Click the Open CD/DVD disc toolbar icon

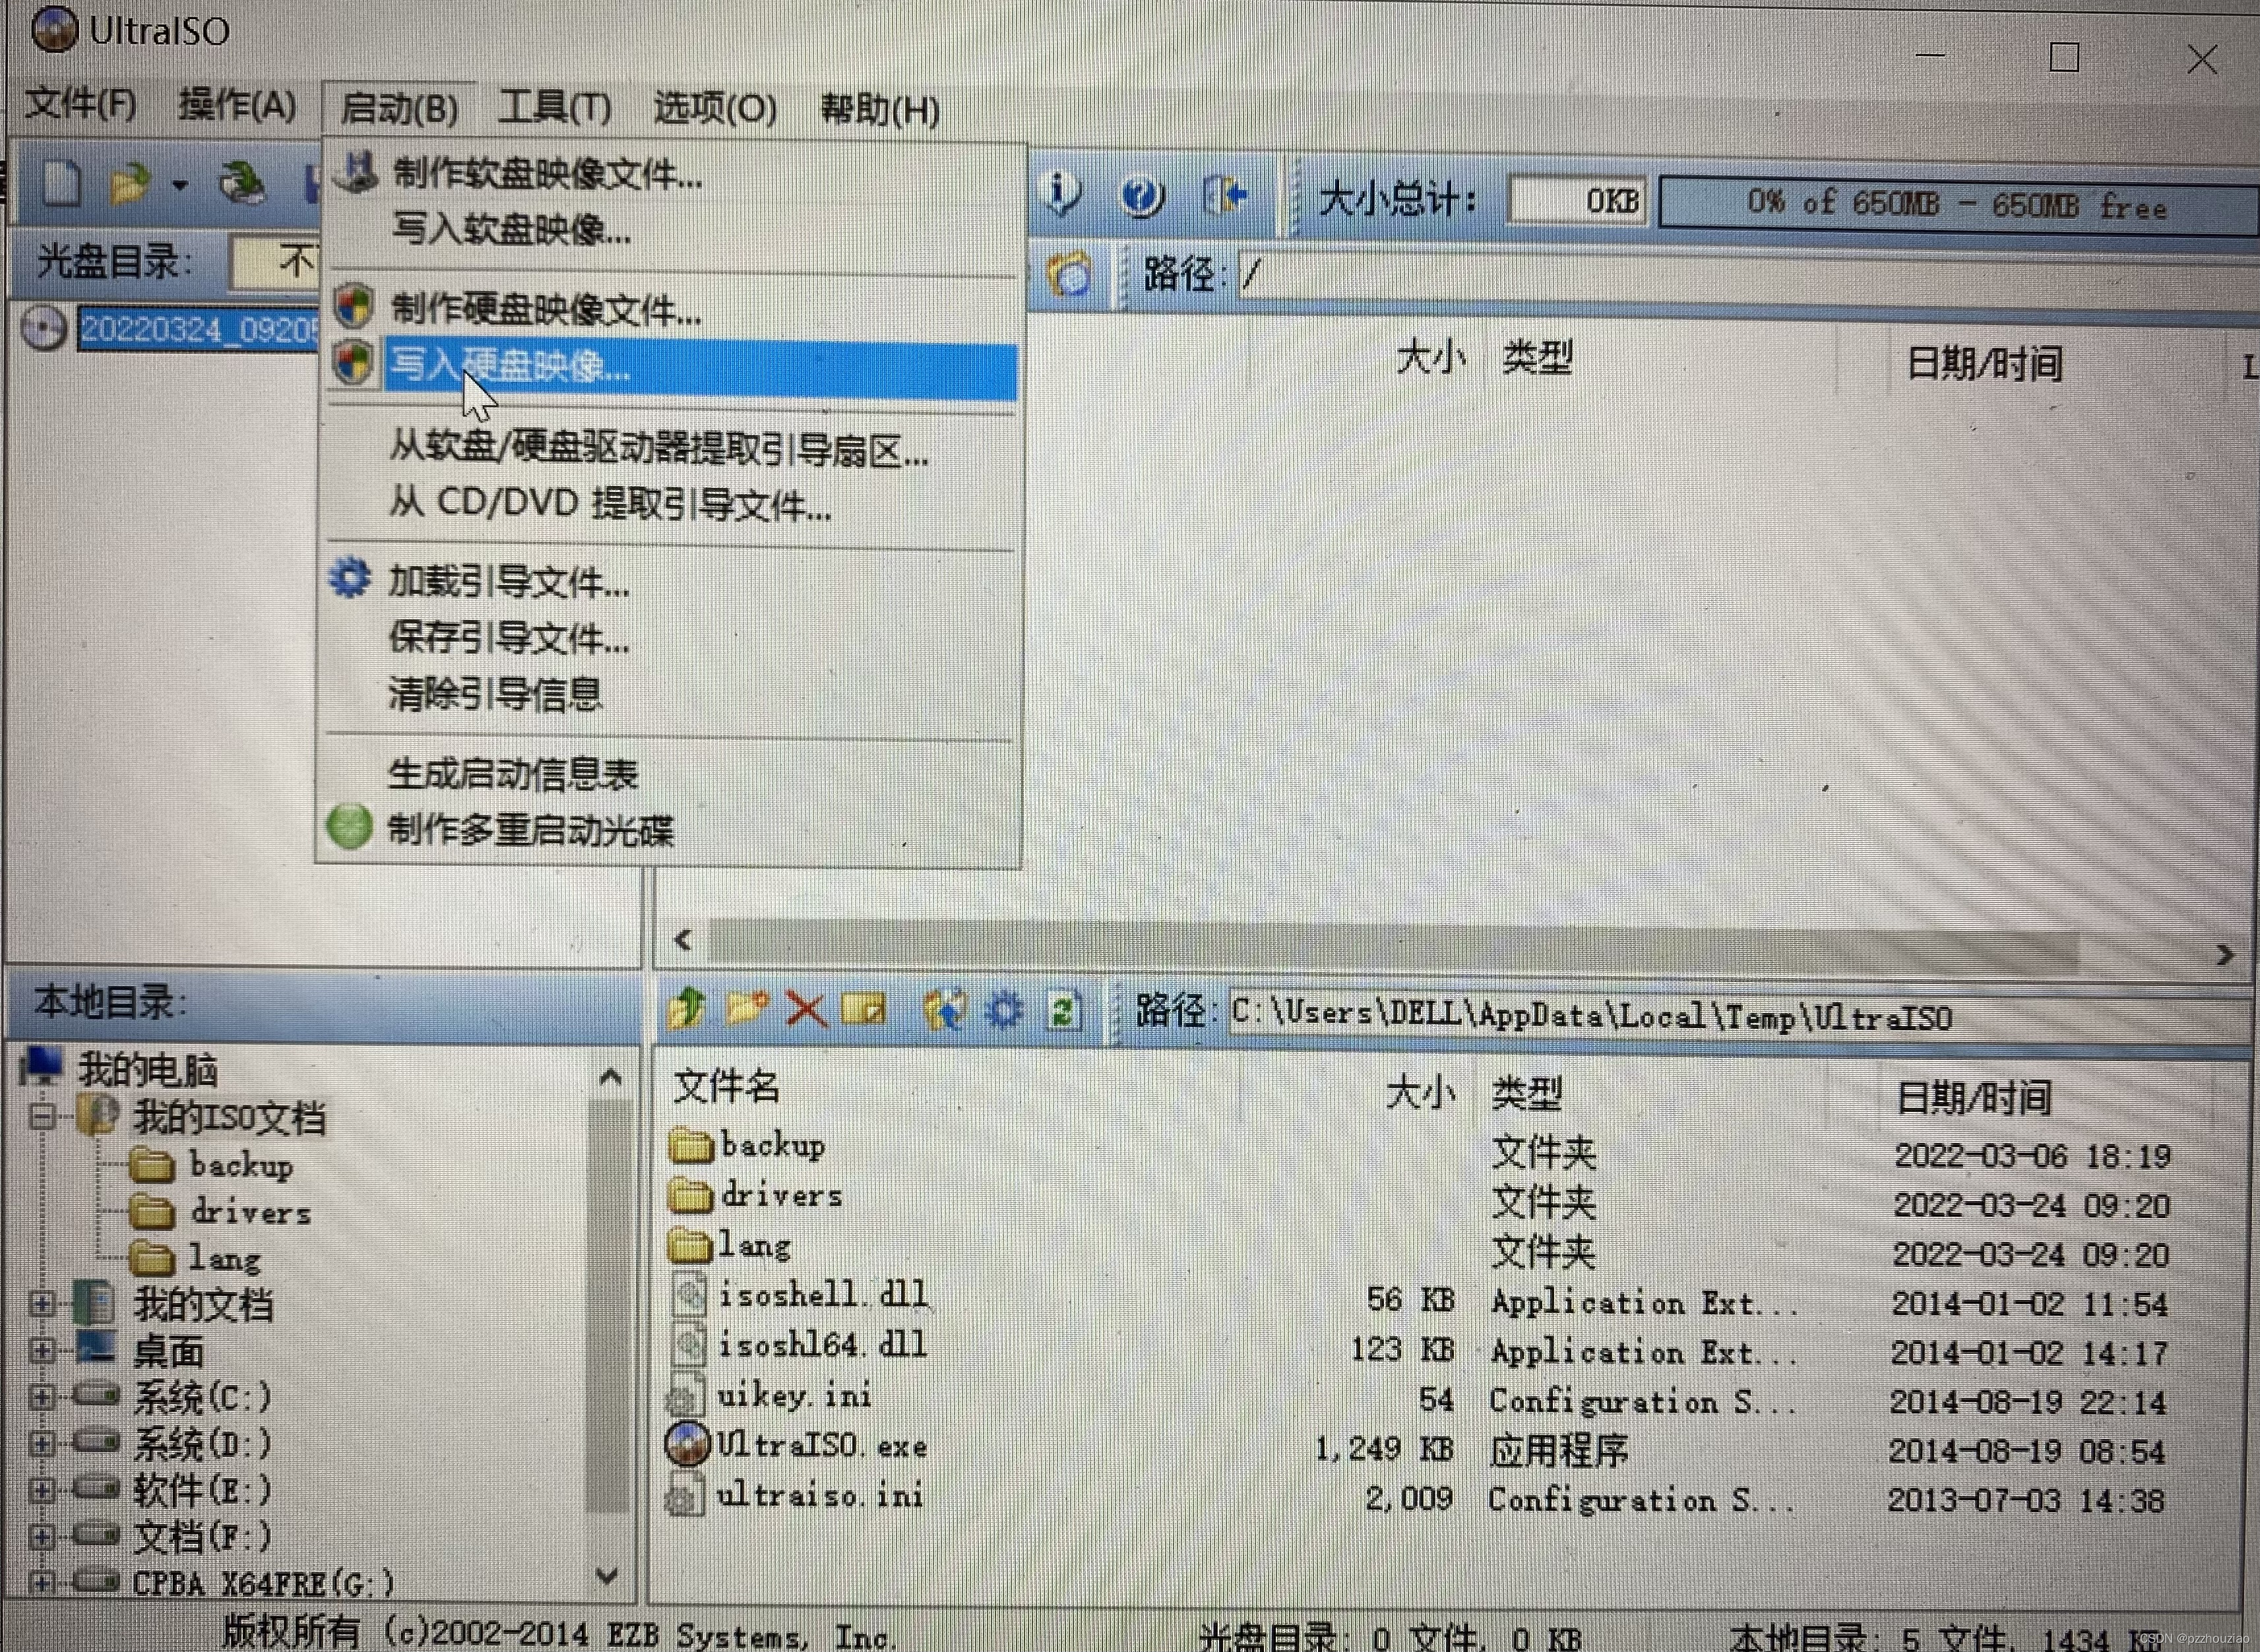tap(242, 184)
